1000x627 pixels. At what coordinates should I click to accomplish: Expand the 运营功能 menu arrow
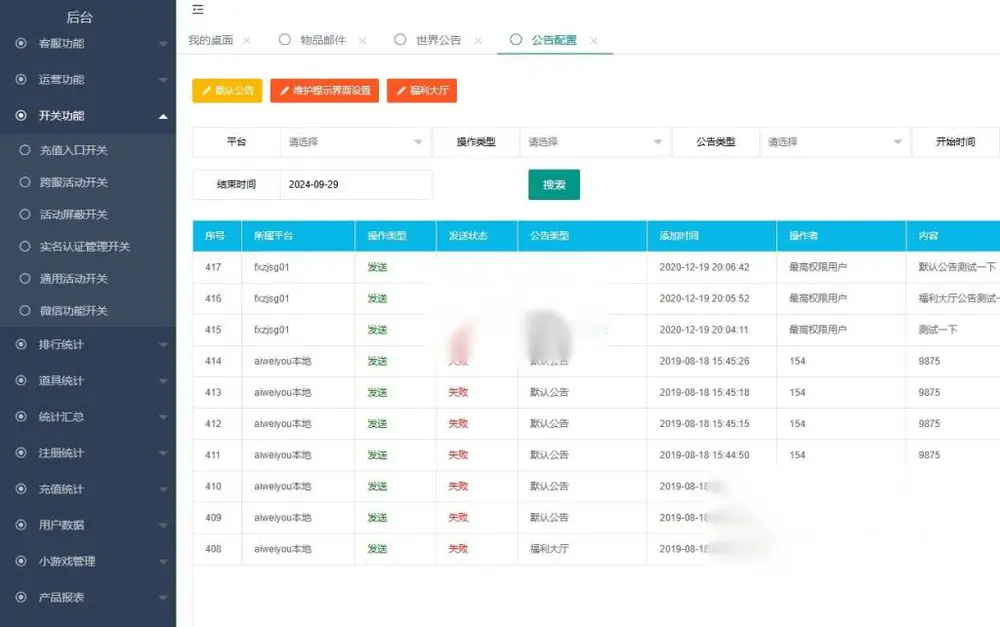pos(163,80)
